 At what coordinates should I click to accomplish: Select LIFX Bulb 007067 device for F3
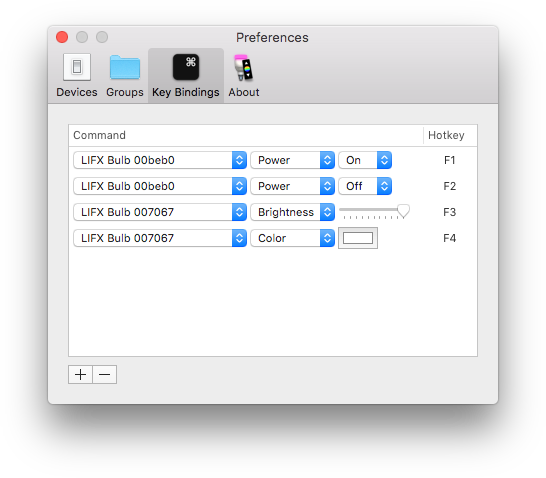click(x=160, y=212)
